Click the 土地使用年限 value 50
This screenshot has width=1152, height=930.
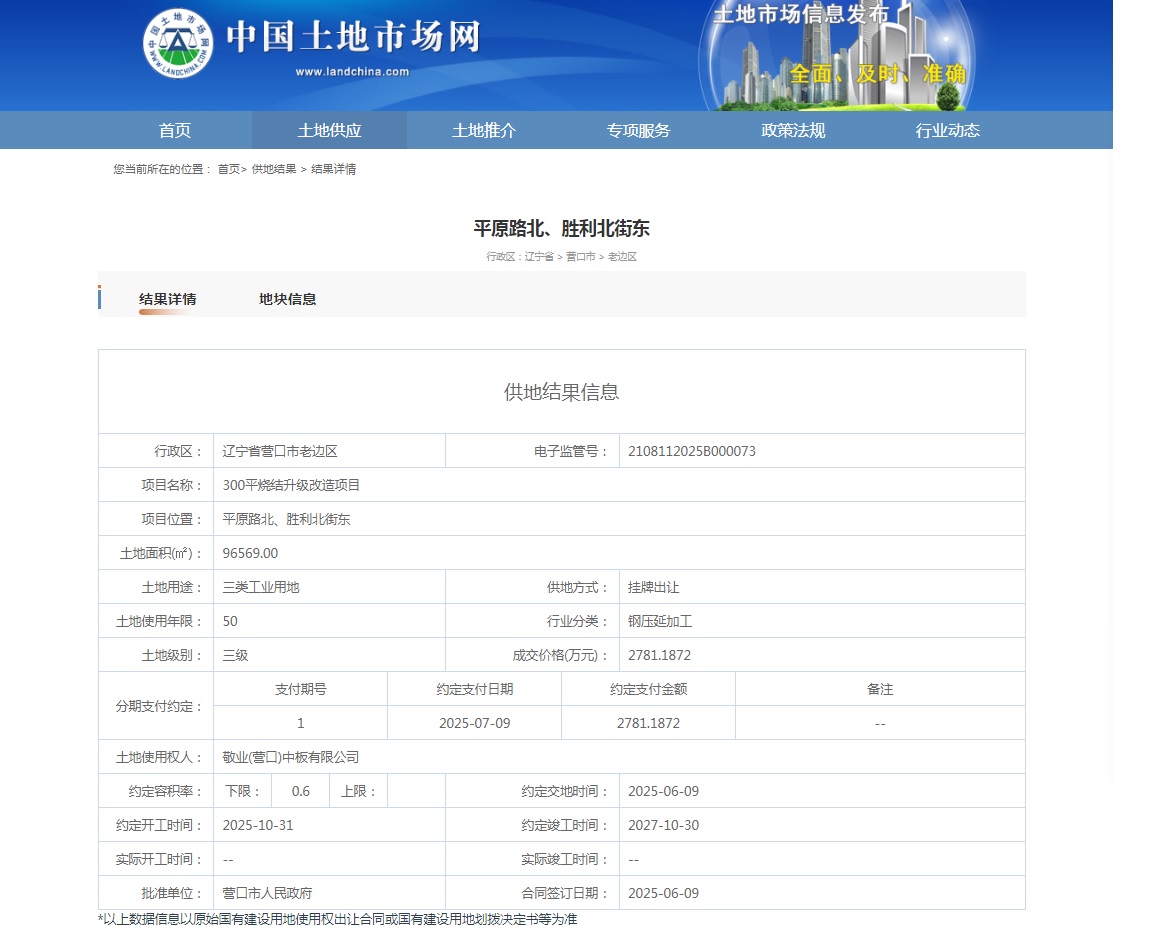pos(230,621)
